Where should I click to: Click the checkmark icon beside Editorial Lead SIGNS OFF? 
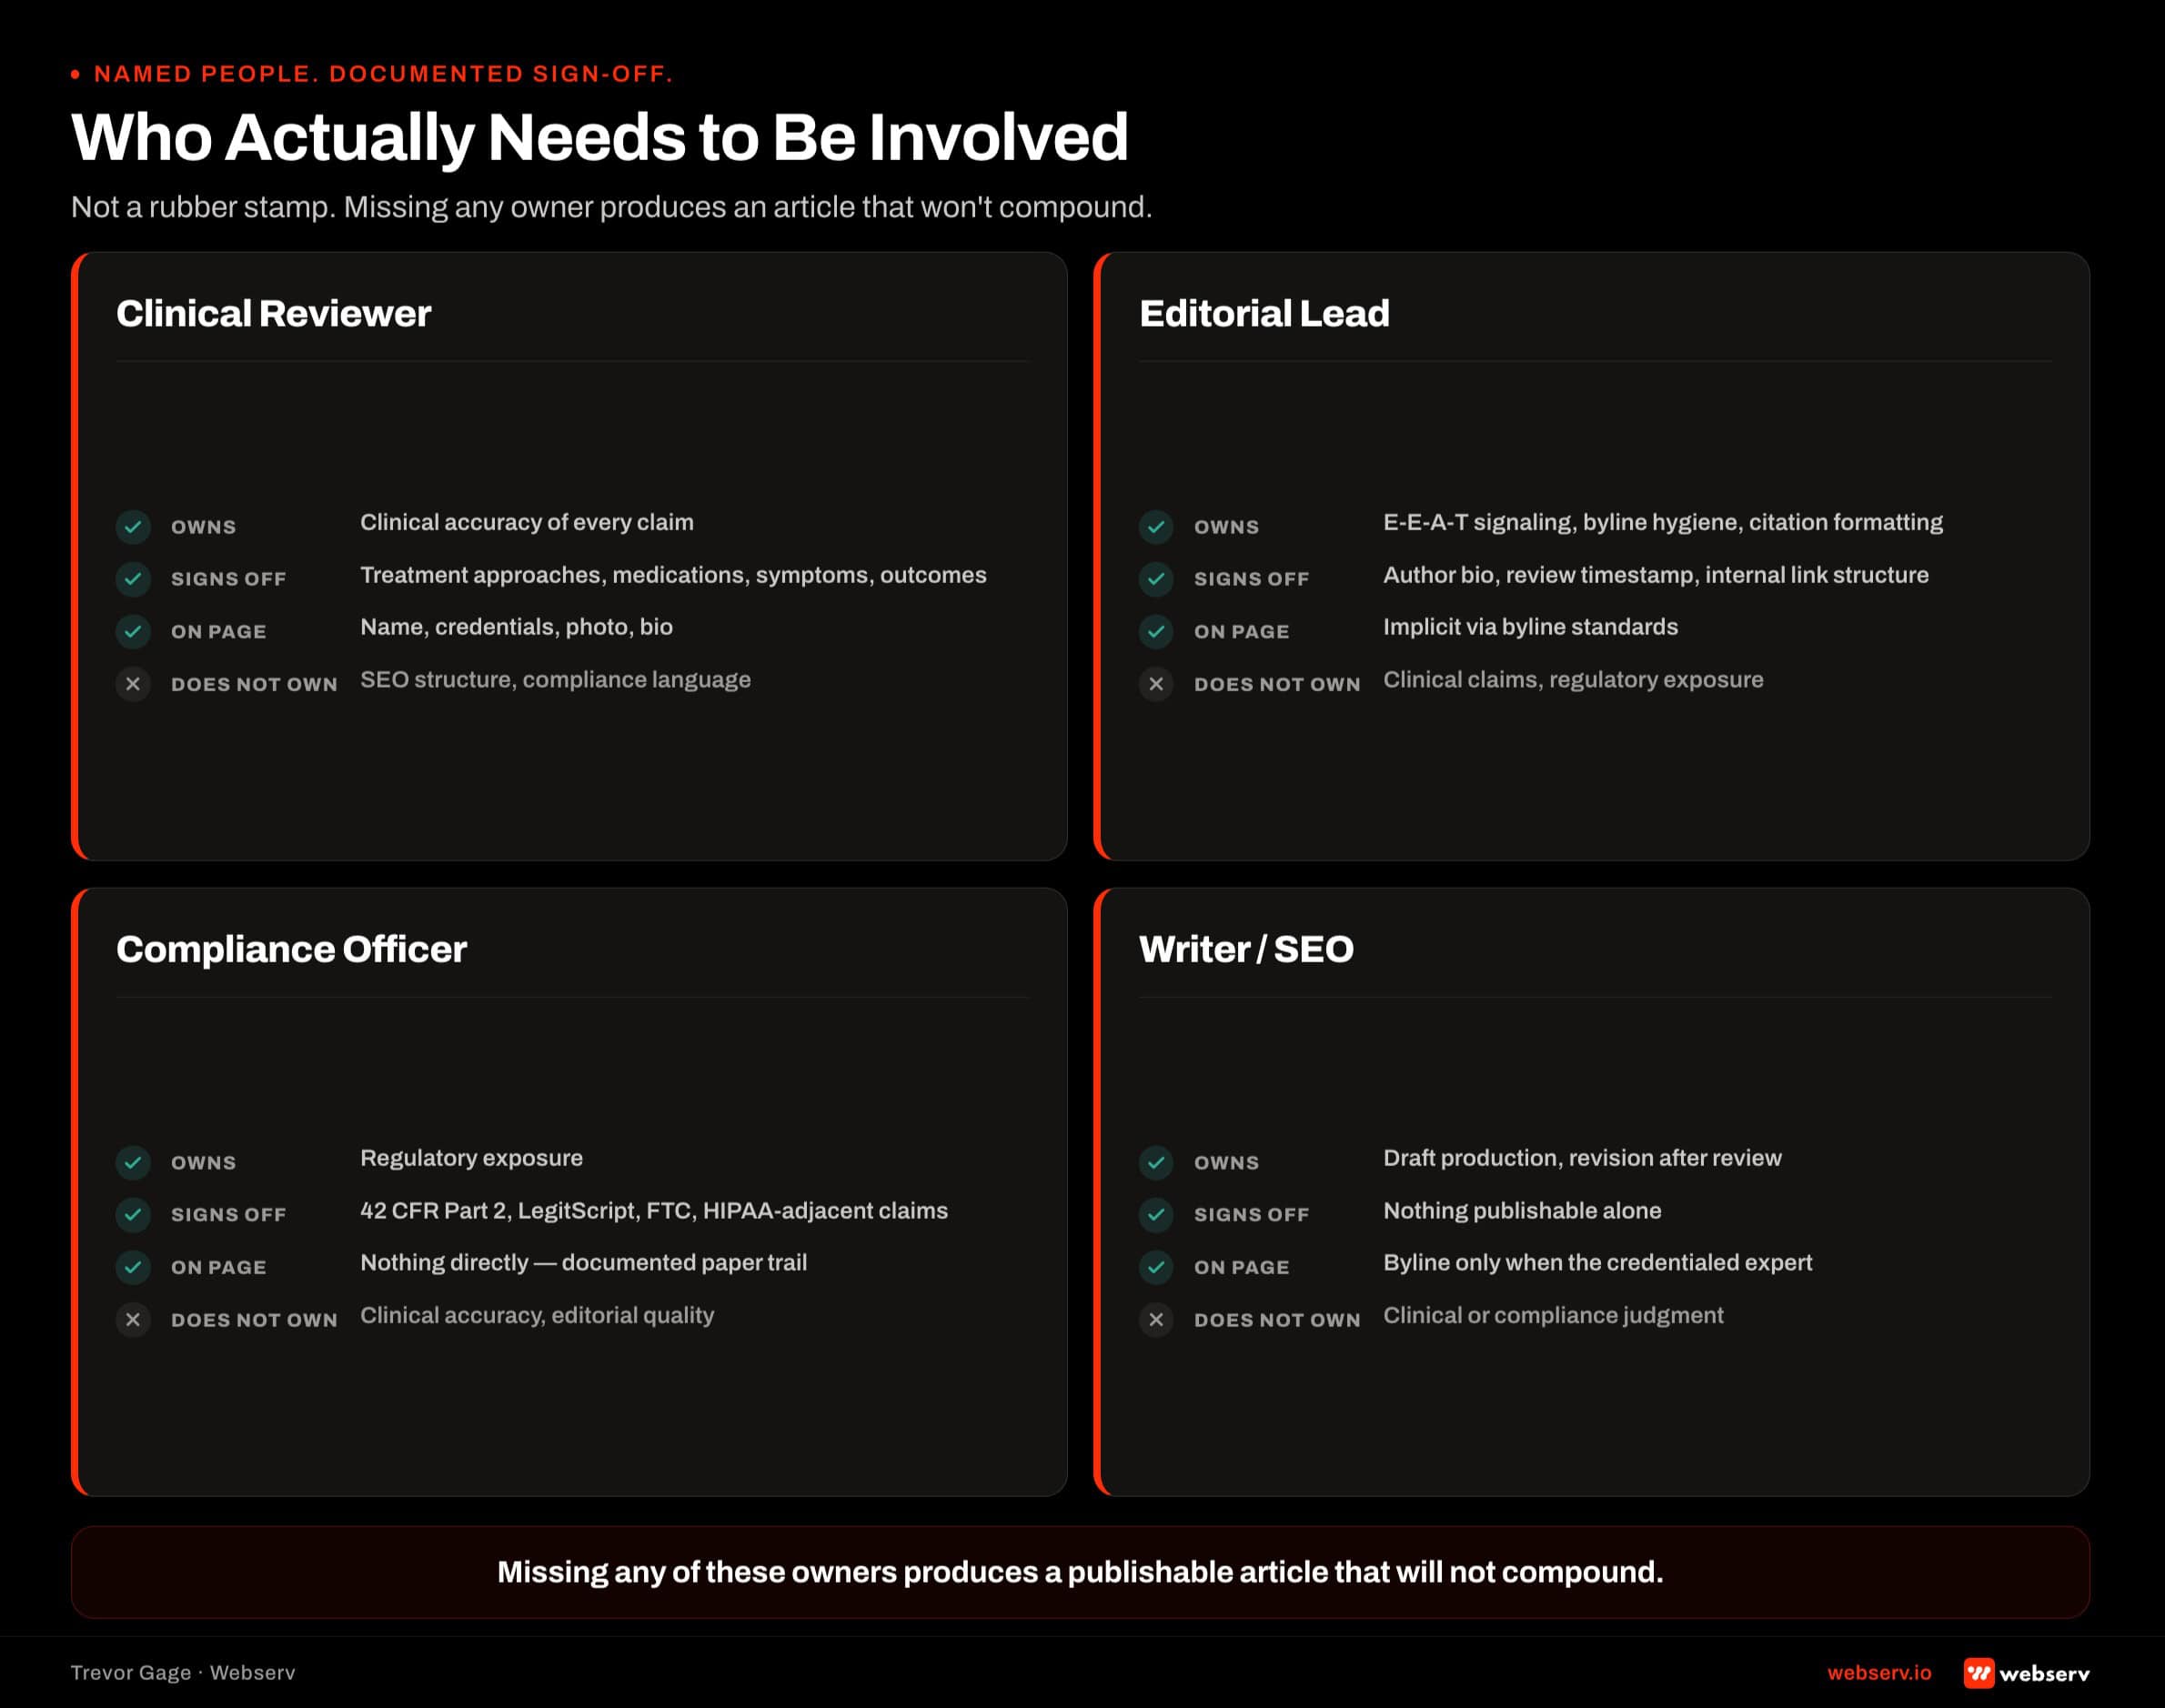(x=1156, y=578)
